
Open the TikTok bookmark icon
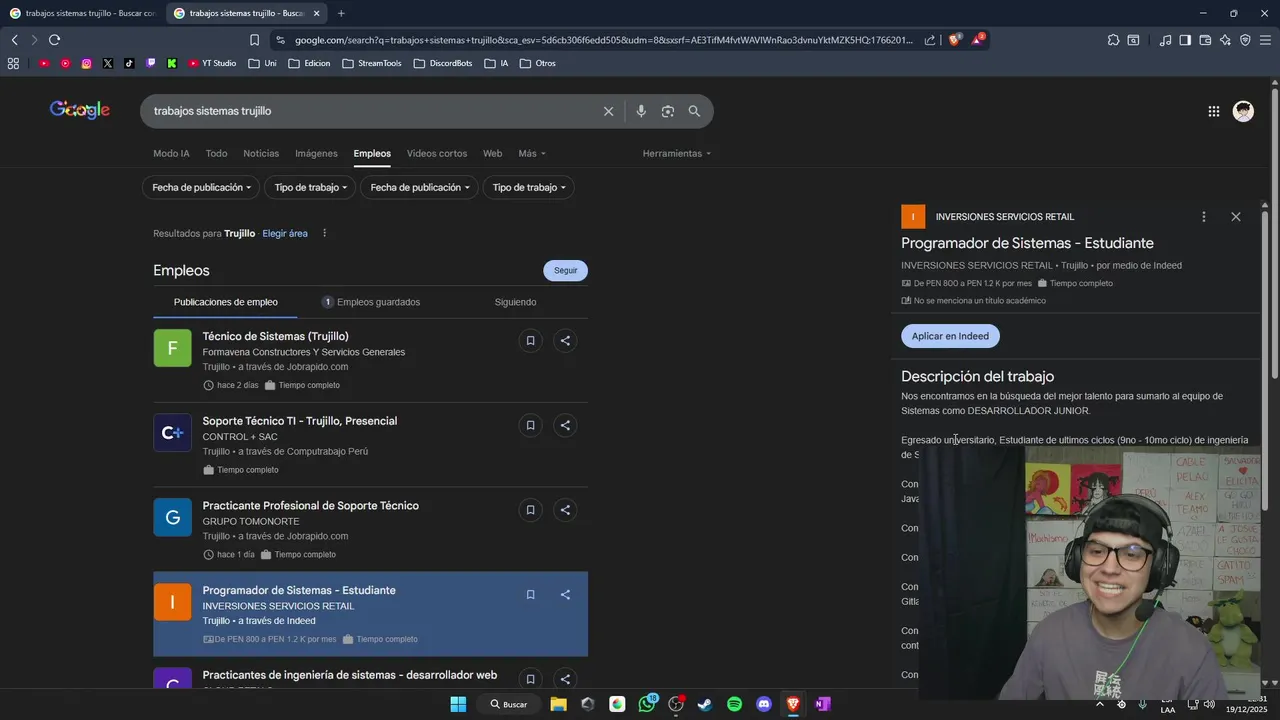tap(129, 63)
